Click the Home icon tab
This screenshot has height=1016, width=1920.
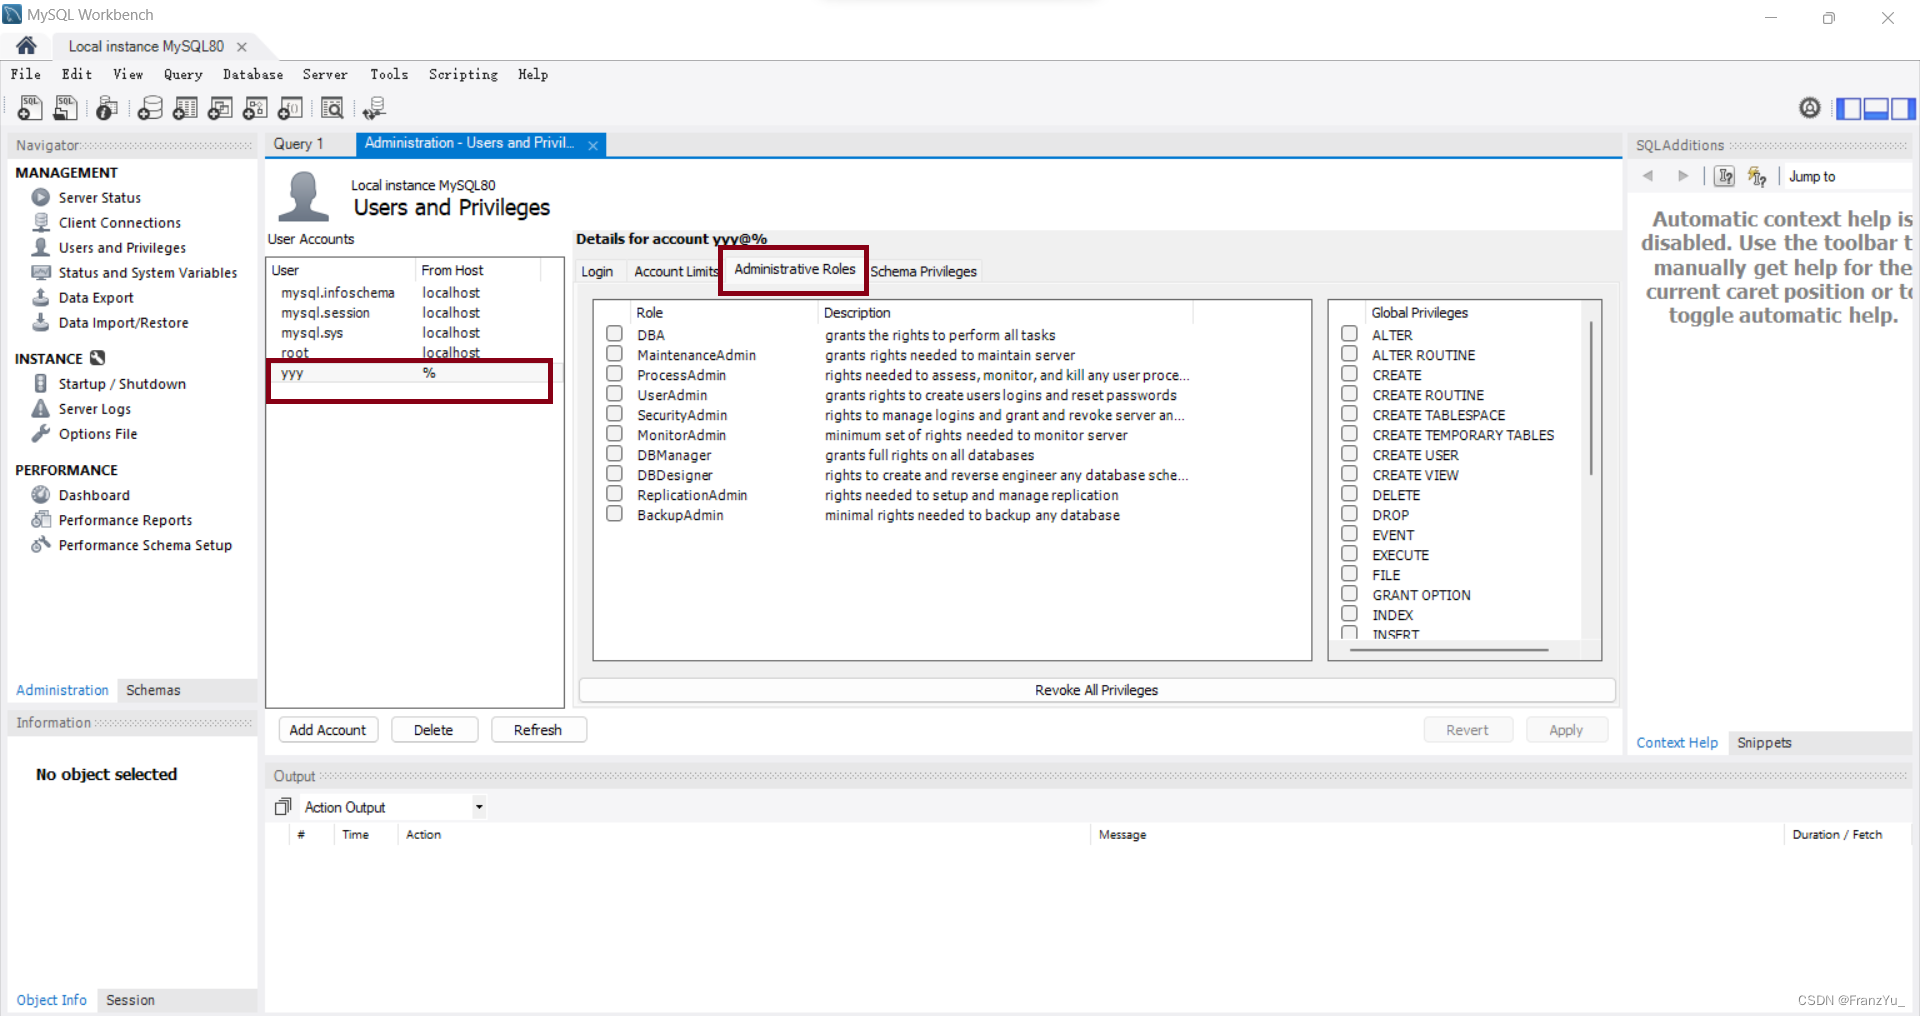(x=27, y=45)
